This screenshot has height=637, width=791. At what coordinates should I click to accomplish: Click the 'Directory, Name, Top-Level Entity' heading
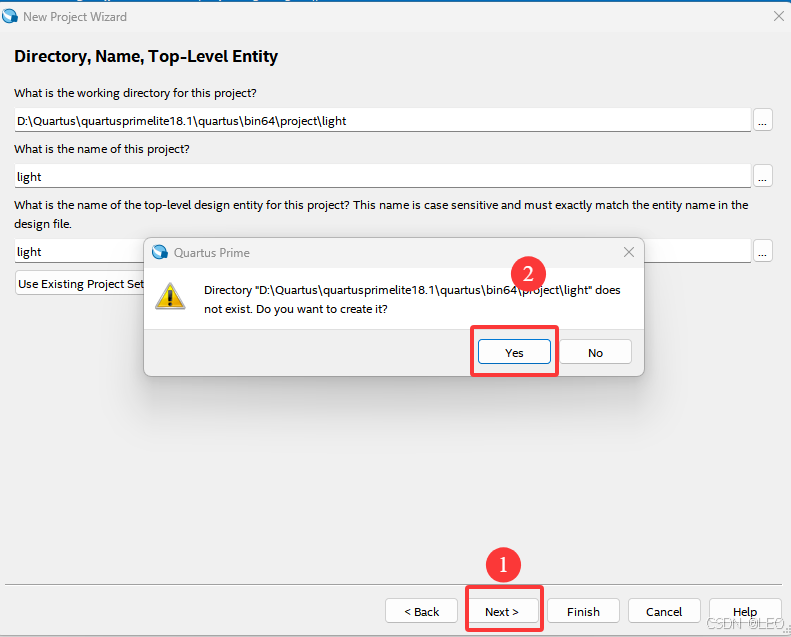point(146,56)
